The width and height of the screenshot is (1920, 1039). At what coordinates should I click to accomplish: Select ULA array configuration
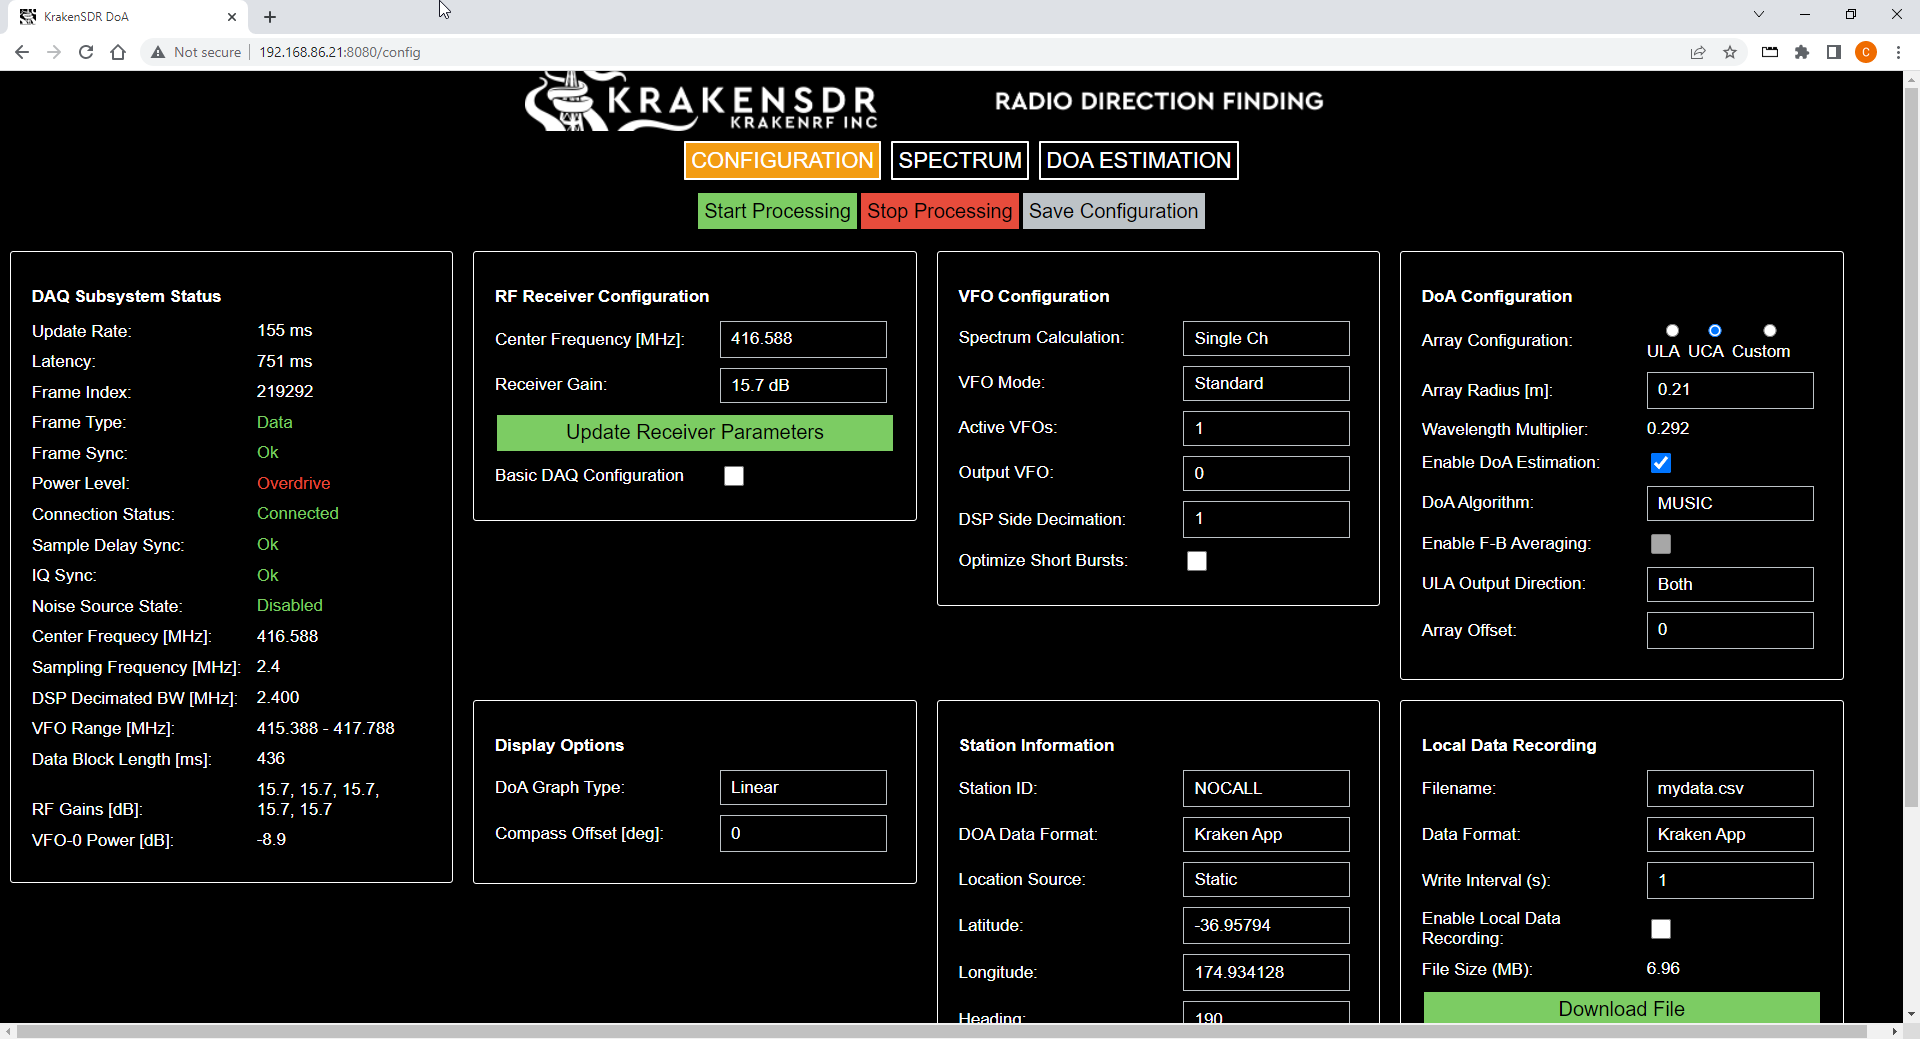point(1672,330)
